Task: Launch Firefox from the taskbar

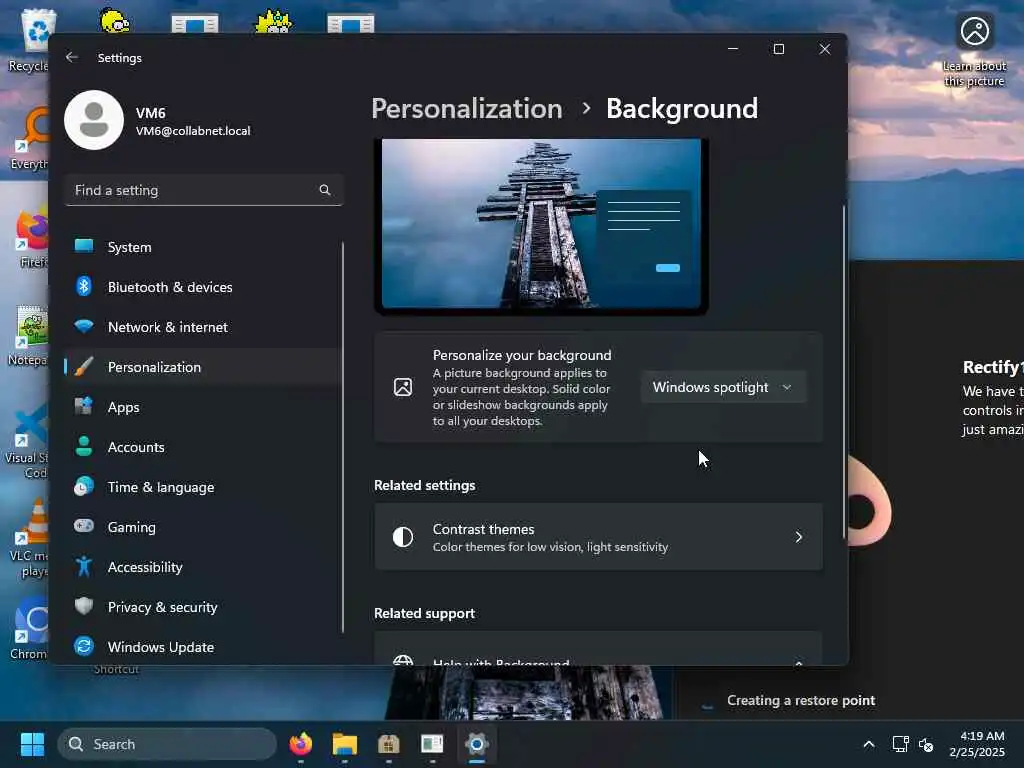Action: pos(301,744)
